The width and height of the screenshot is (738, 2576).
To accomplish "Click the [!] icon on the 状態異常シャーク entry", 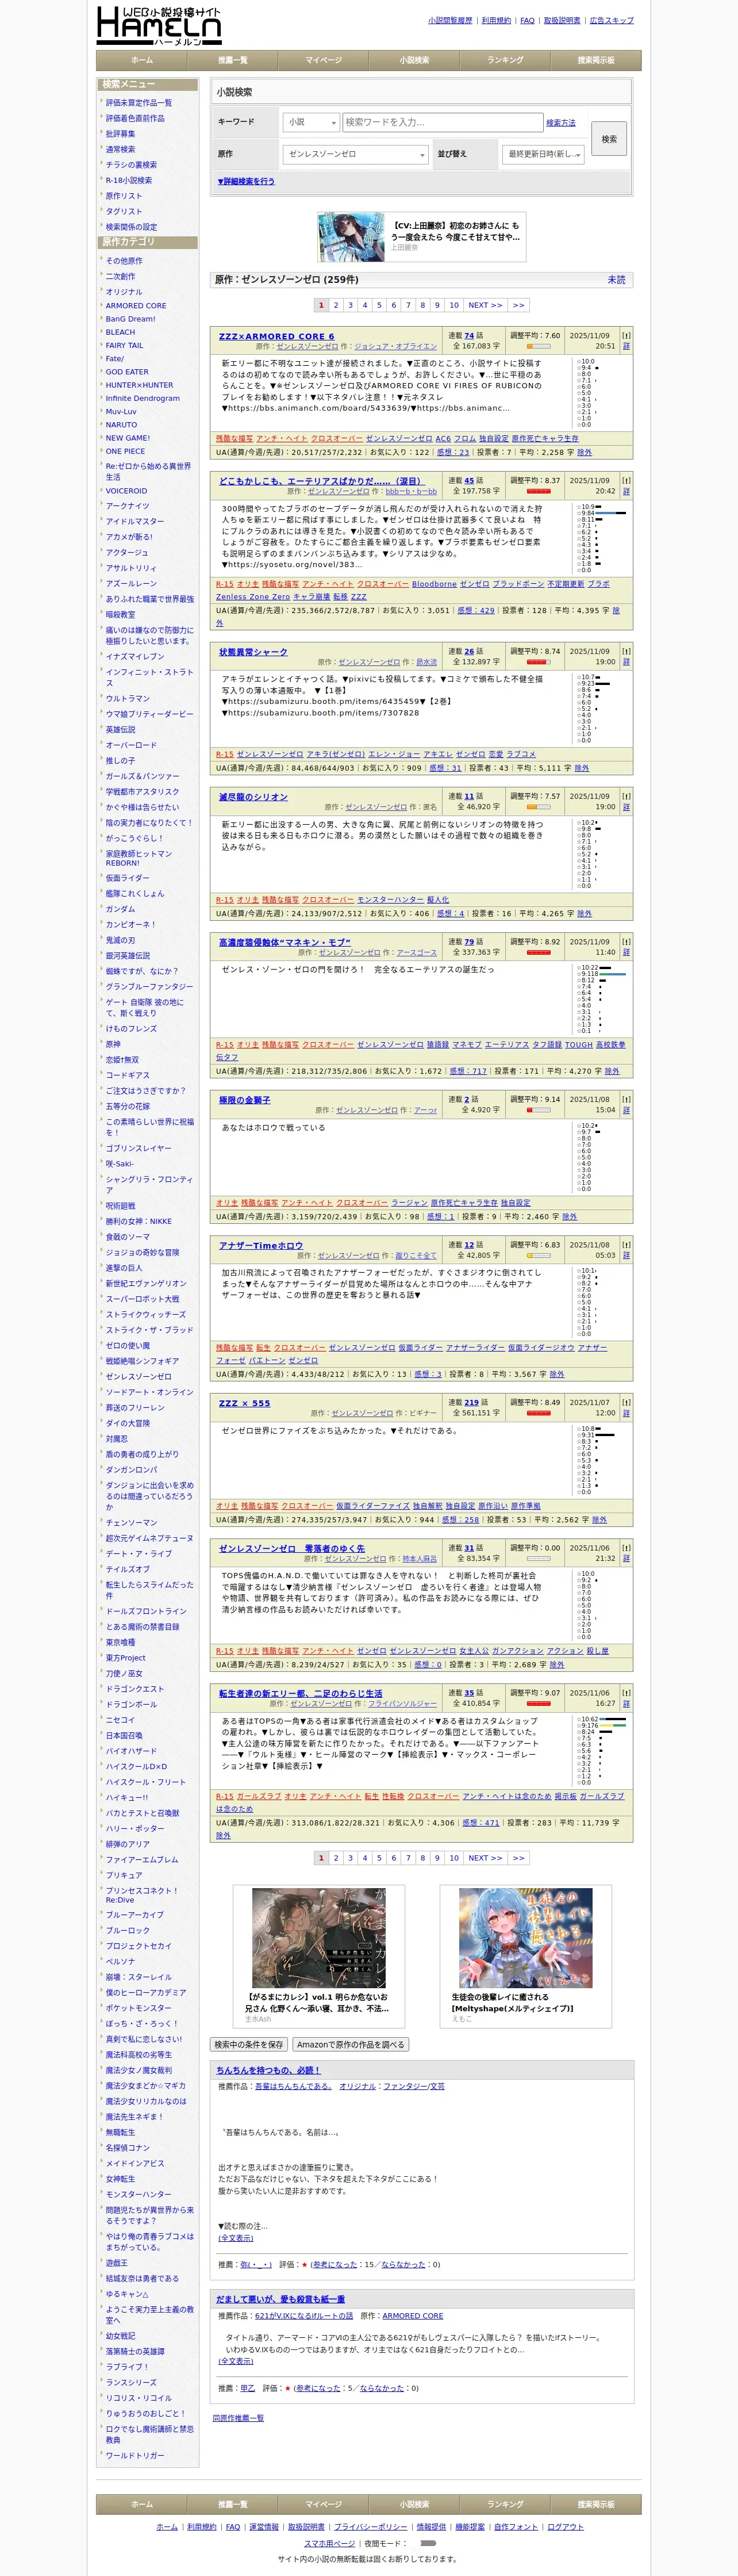I will (626, 651).
